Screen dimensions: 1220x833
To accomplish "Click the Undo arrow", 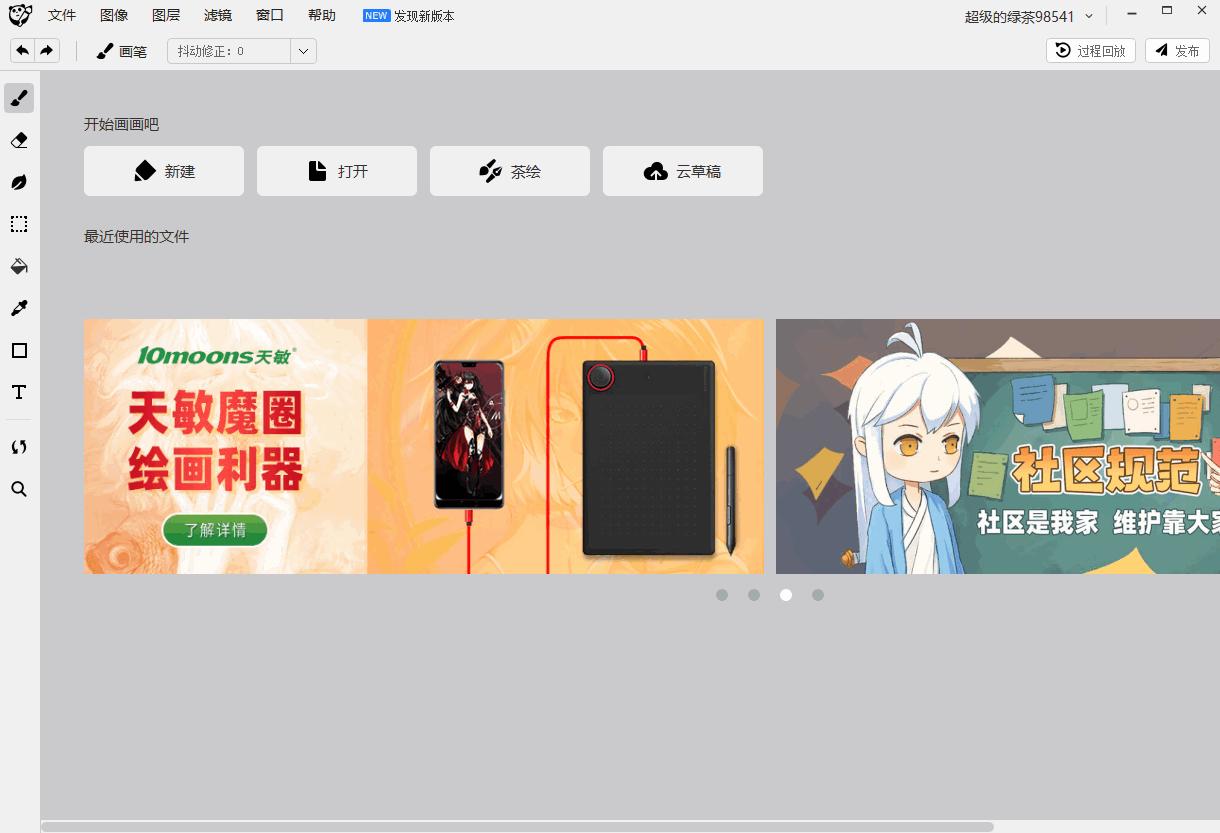I will [22, 51].
